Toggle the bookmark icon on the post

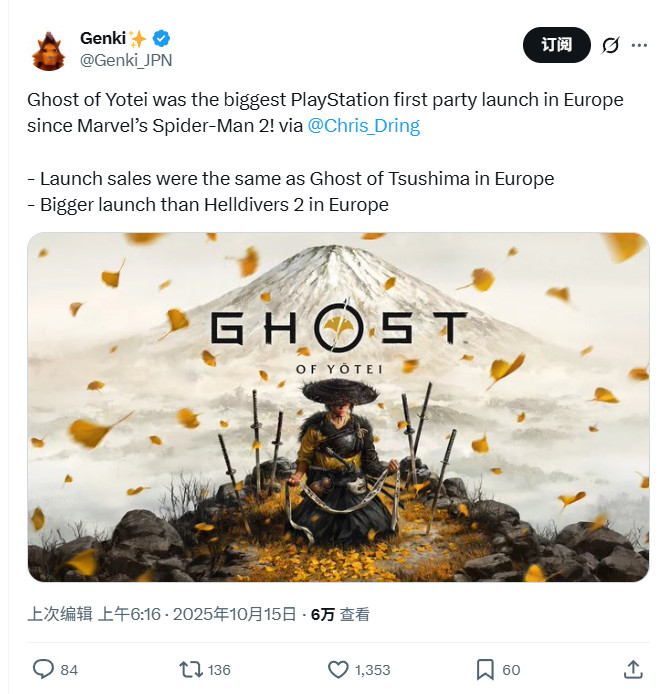point(485,669)
